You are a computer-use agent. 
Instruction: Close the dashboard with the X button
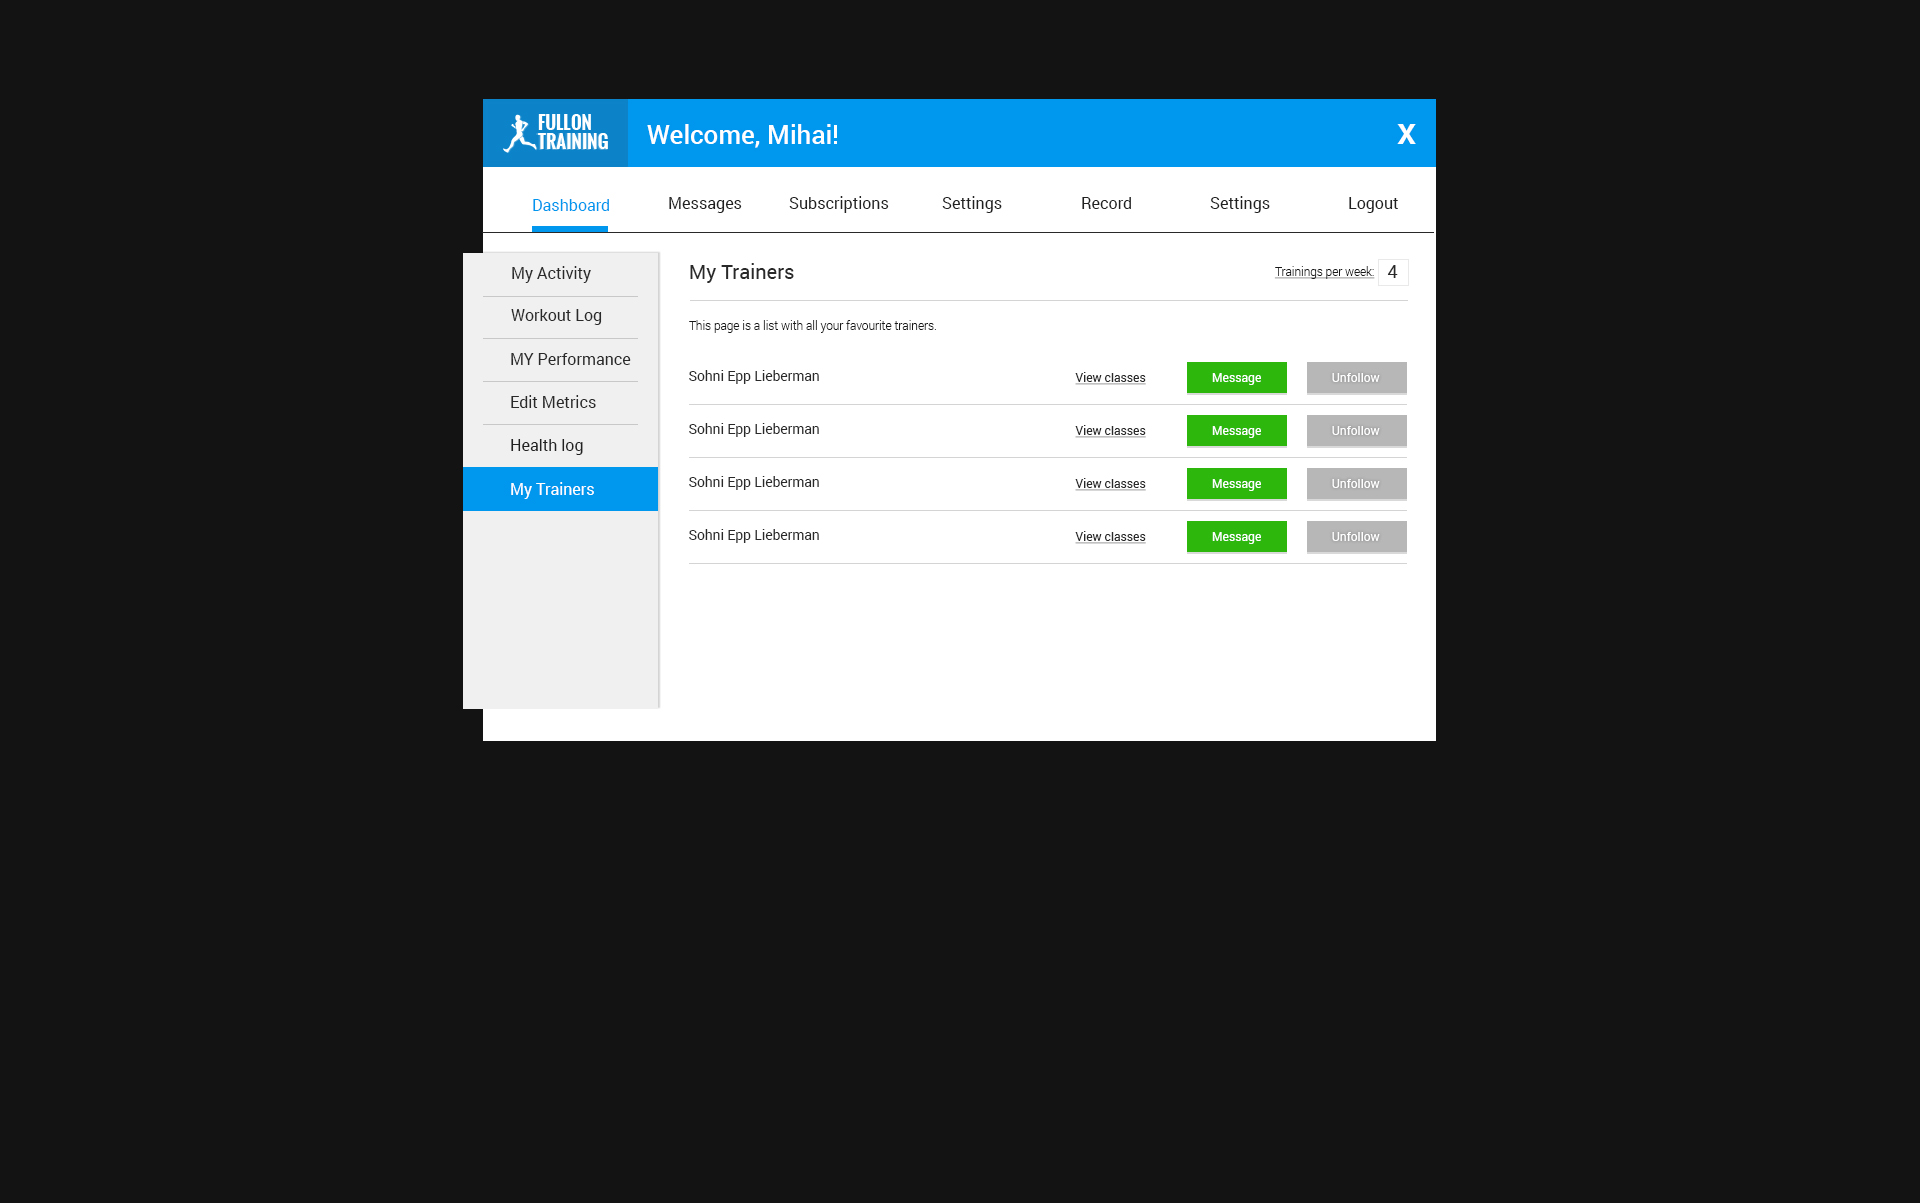(1406, 134)
